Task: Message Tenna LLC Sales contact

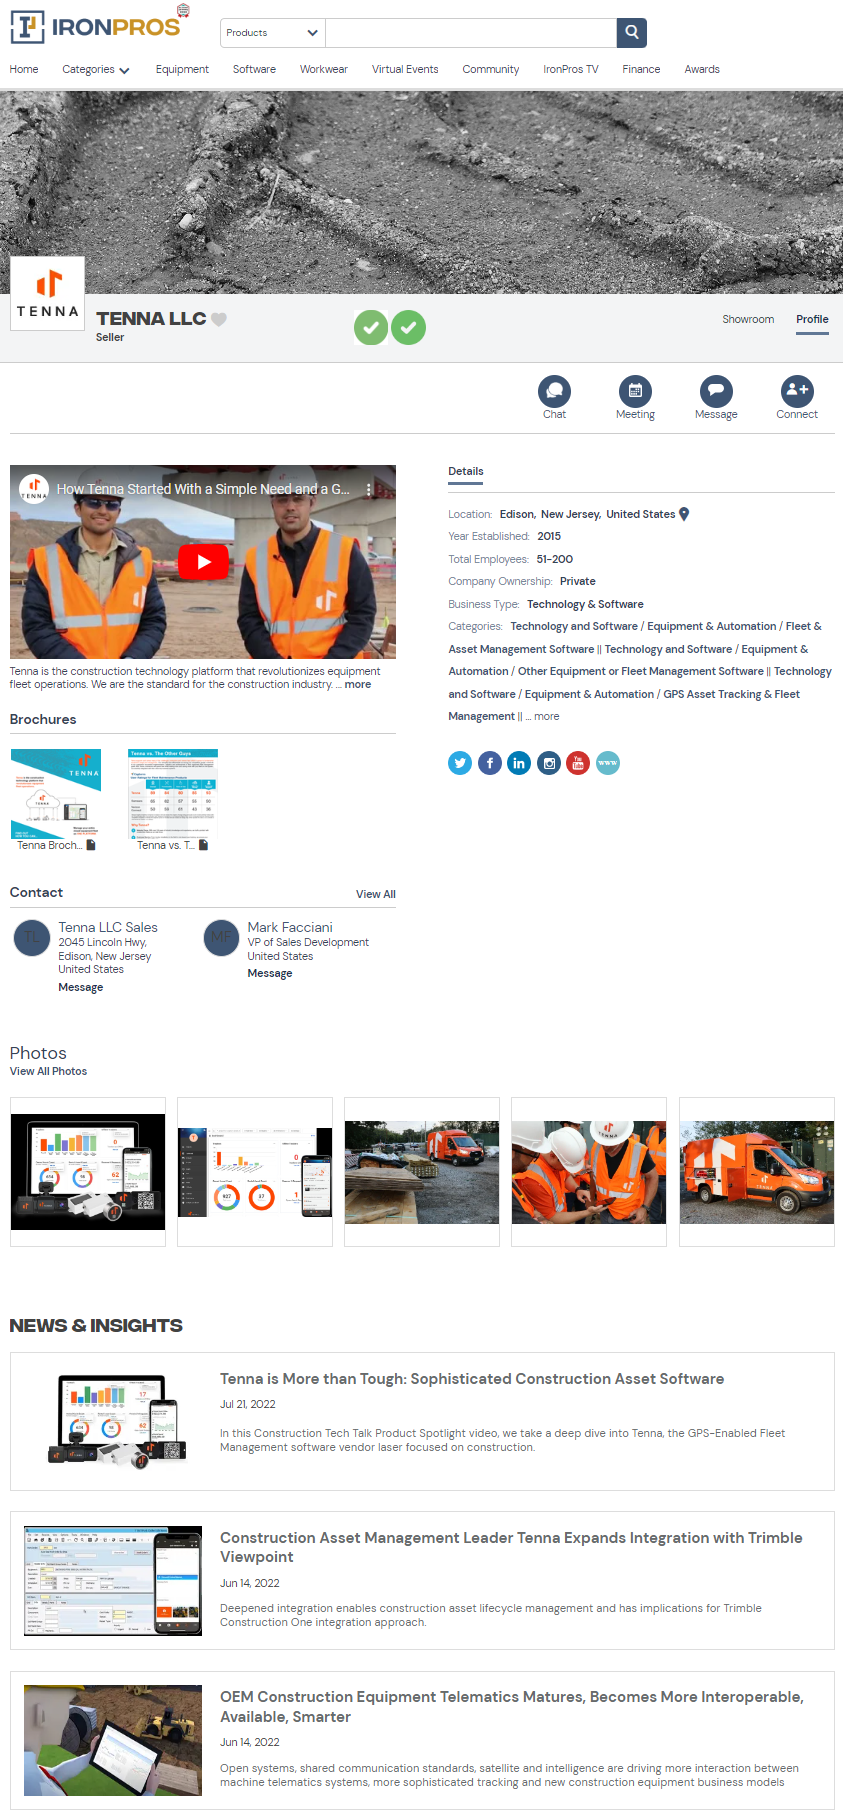Action: pos(81,988)
